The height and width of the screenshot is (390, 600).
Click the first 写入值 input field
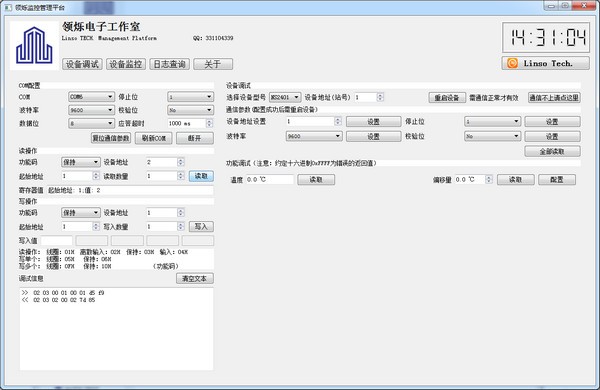(x=57, y=241)
